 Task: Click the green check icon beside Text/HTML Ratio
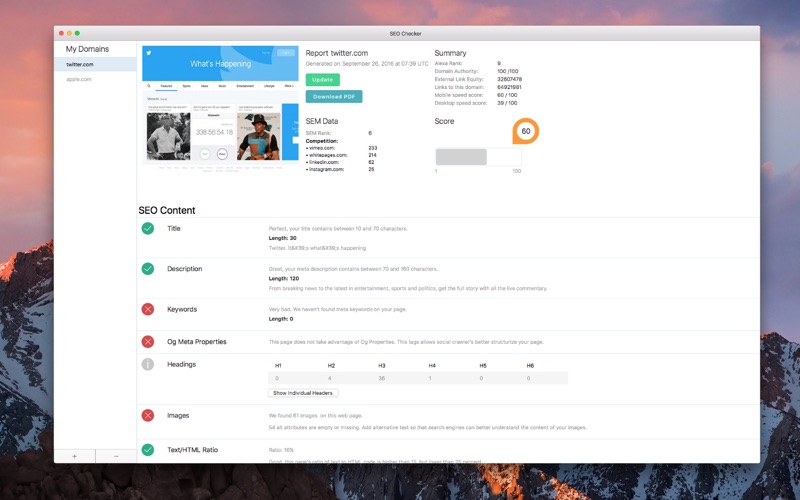pyautogui.click(x=148, y=450)
